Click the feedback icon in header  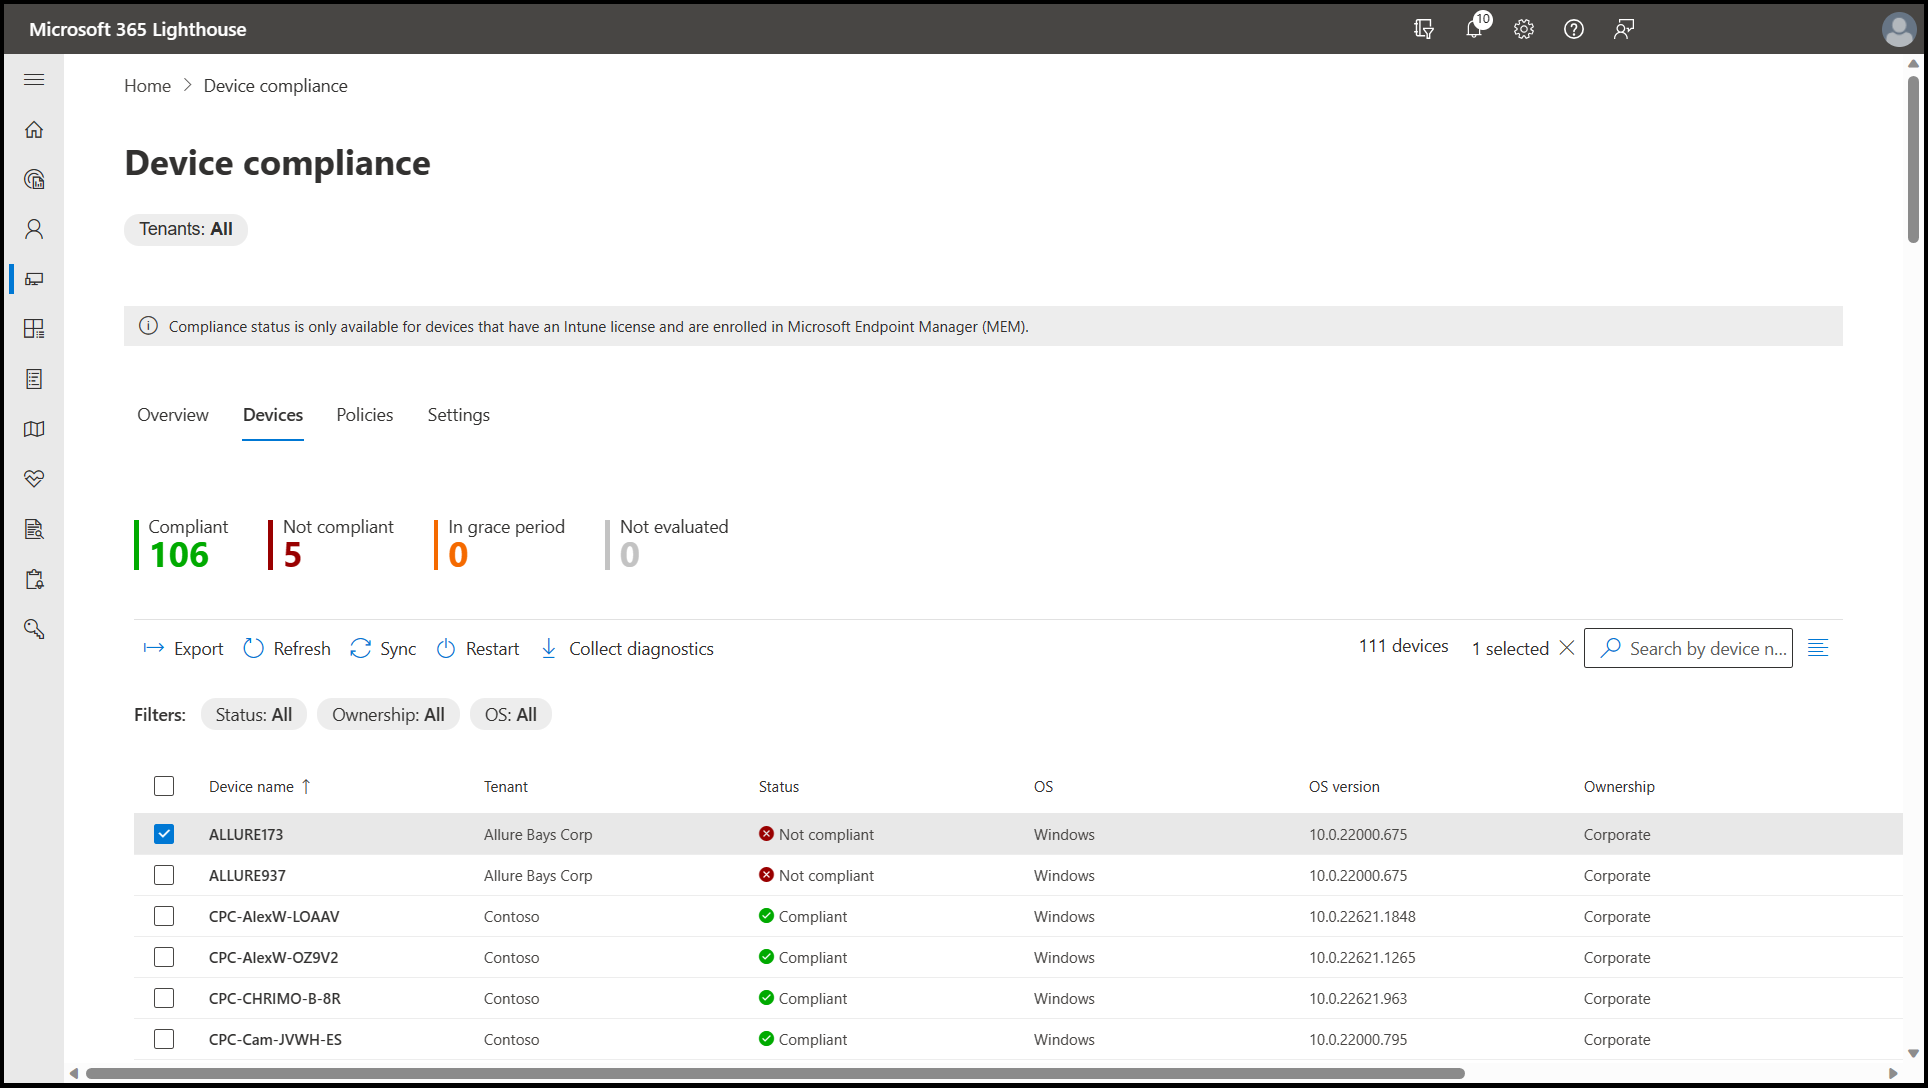coord(1623,29)
